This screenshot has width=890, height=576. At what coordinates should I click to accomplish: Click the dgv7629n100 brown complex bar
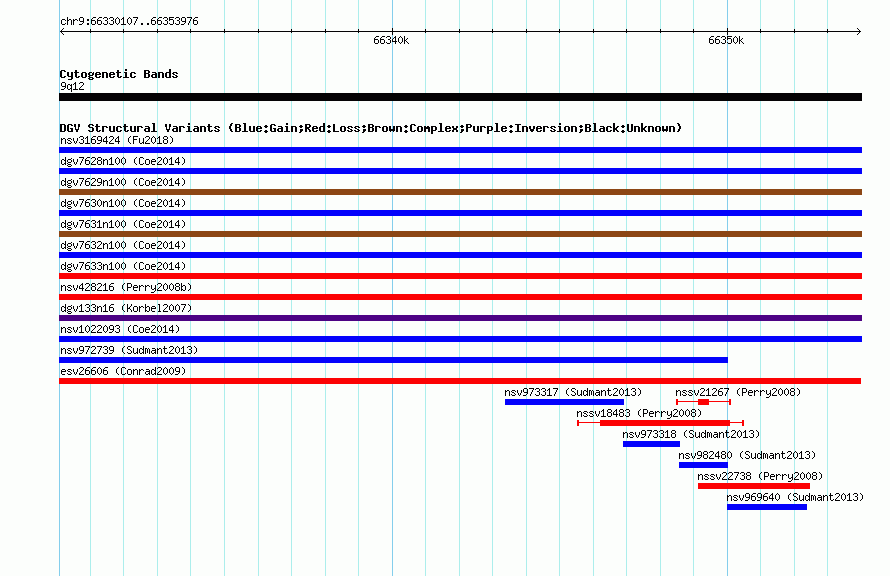(460, 192)
